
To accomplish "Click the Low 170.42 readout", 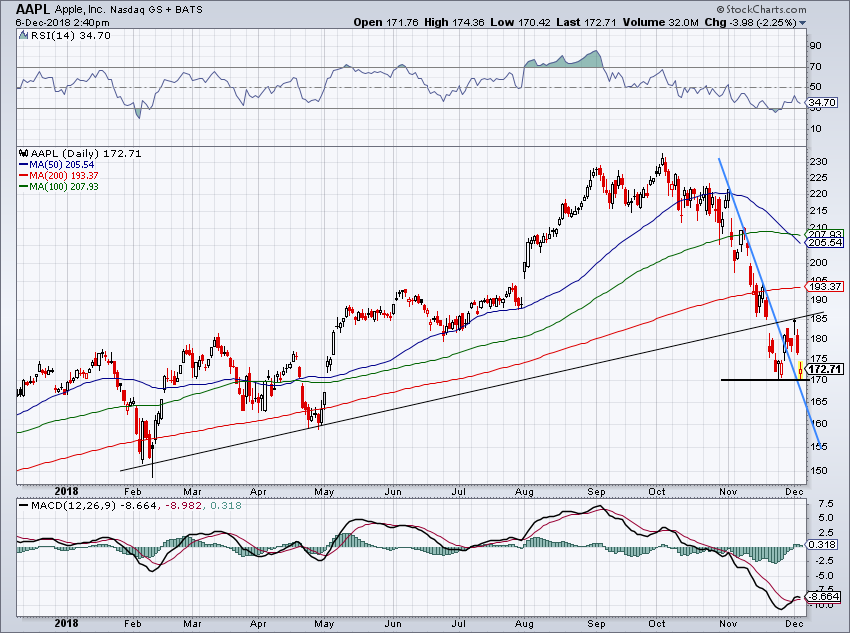I will (520, 22).
